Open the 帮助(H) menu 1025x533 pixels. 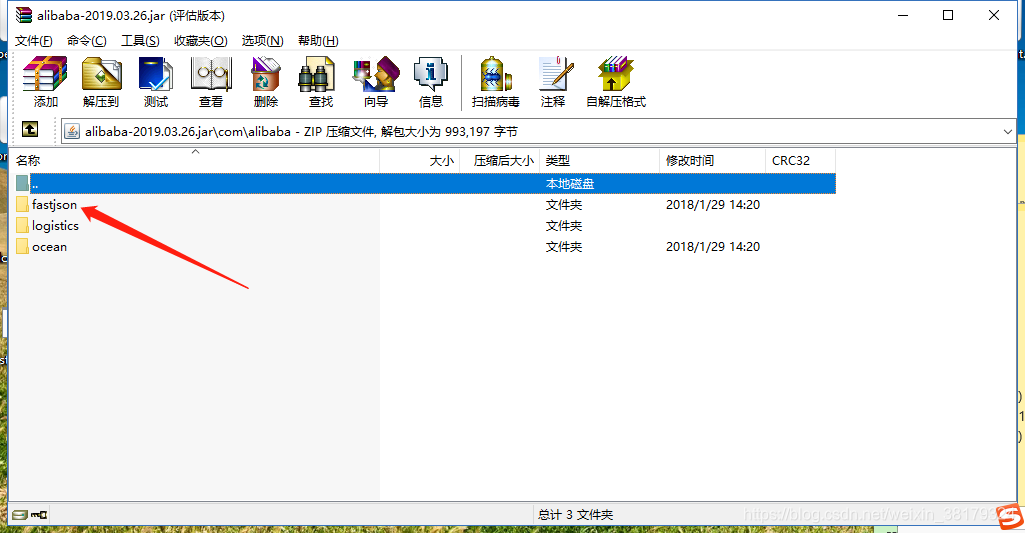(x=318, y=41)
